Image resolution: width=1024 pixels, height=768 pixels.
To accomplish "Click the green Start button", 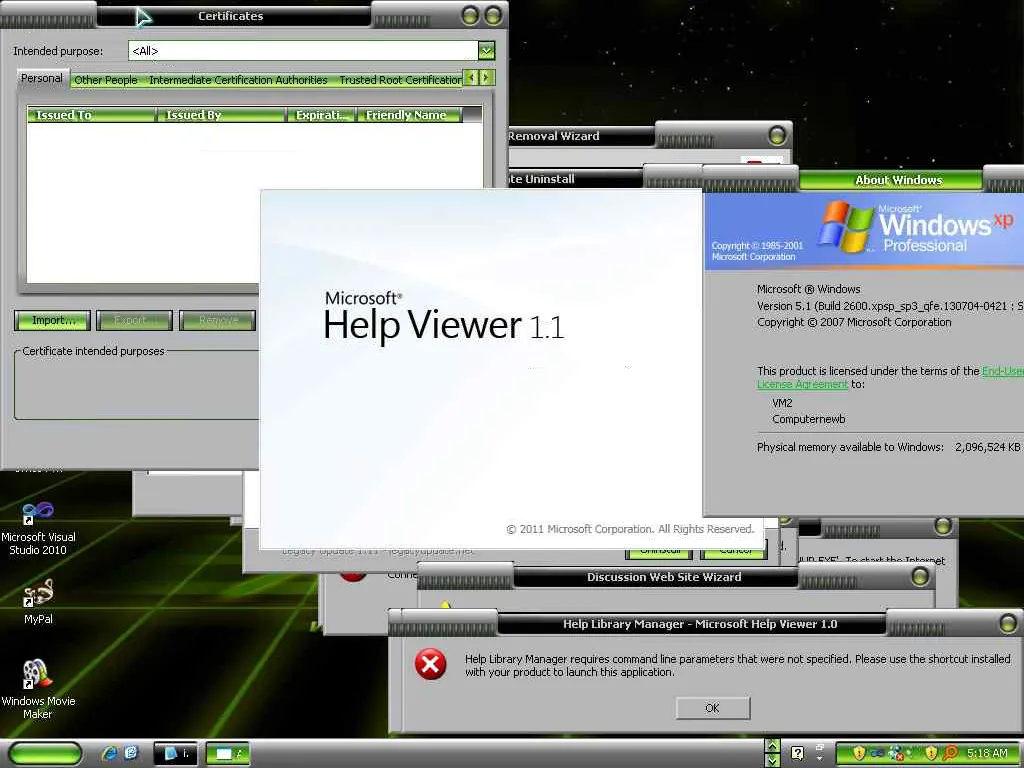I will [x=45, y=754].
